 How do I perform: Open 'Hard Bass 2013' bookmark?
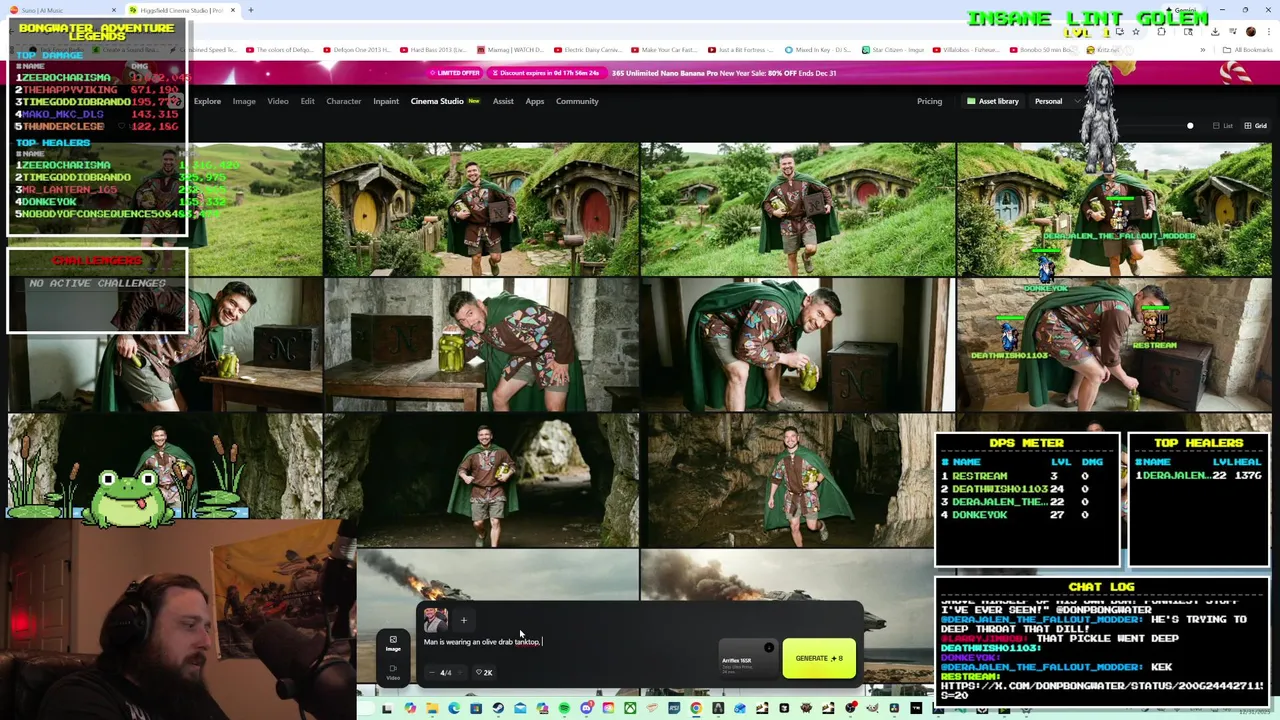pos(433,49)
